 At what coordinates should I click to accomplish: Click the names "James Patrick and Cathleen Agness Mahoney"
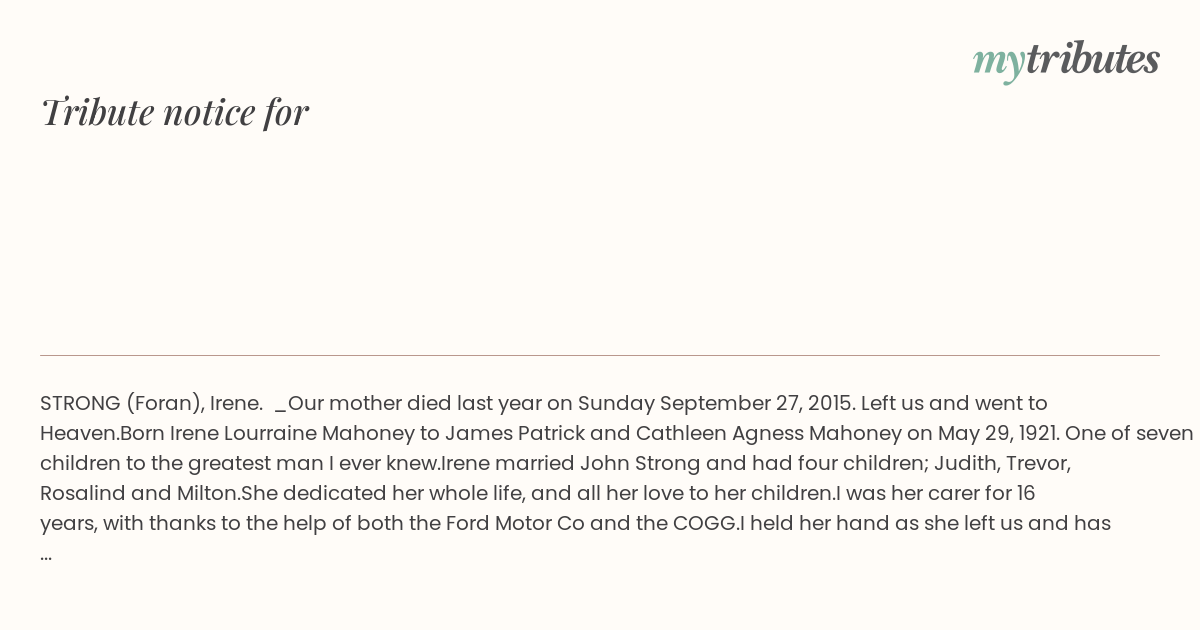(673, 433)
